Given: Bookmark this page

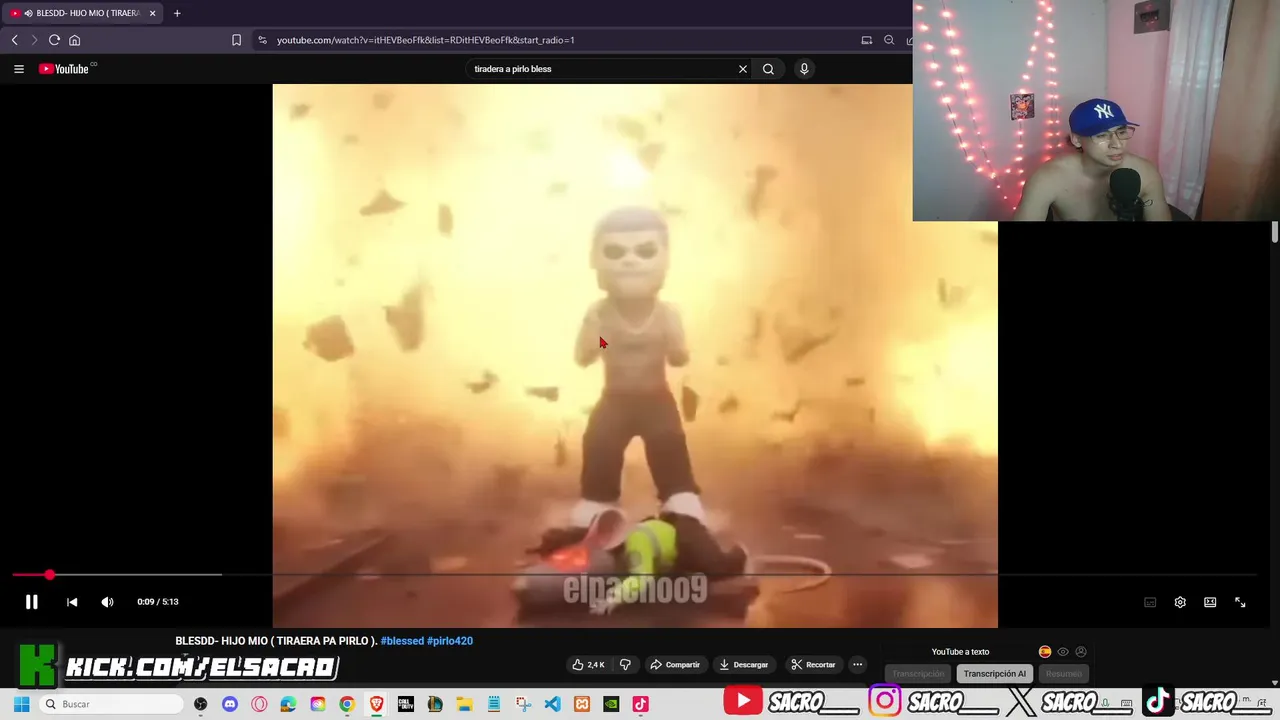Looking at the screenshot, I should pyautogui.click(x=236, y=40).
